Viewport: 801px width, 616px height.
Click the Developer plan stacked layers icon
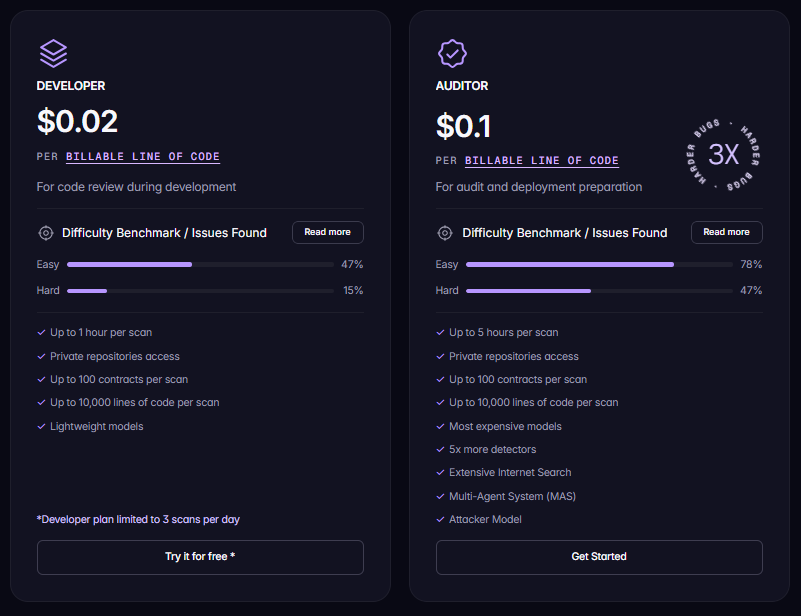53,53
